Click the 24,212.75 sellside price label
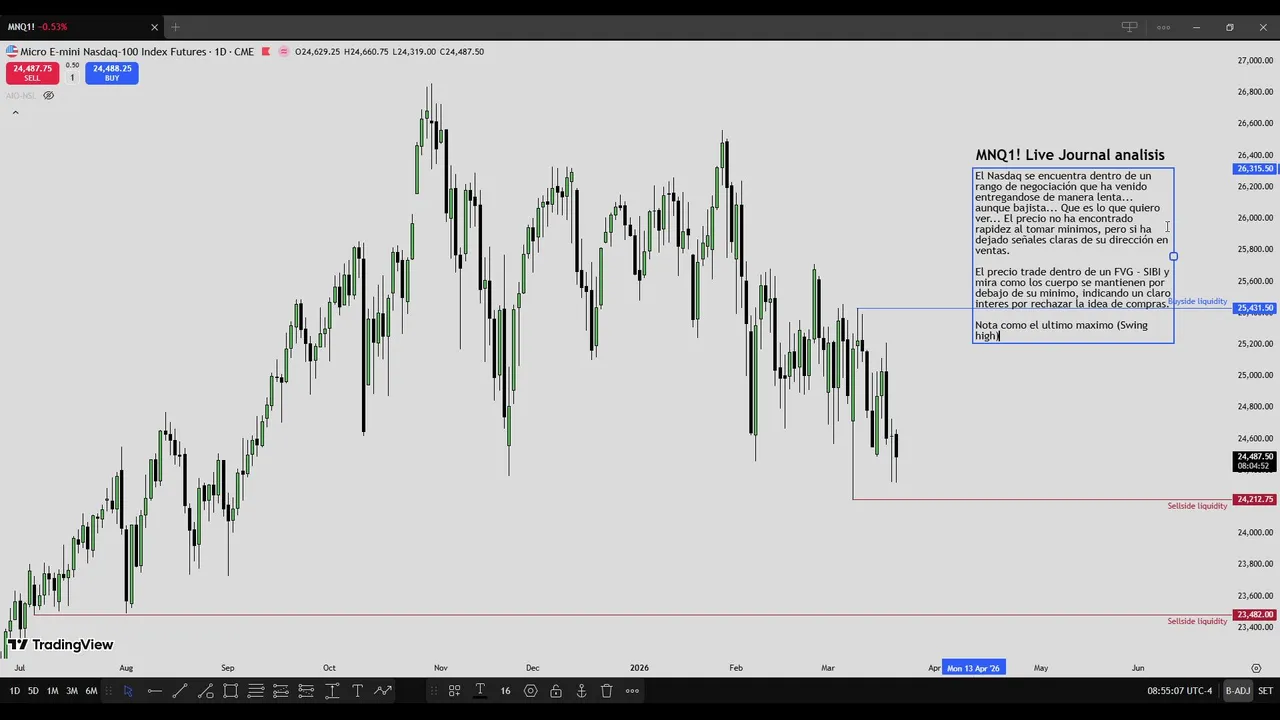The image size is (1280, 720). point(1255,499)
